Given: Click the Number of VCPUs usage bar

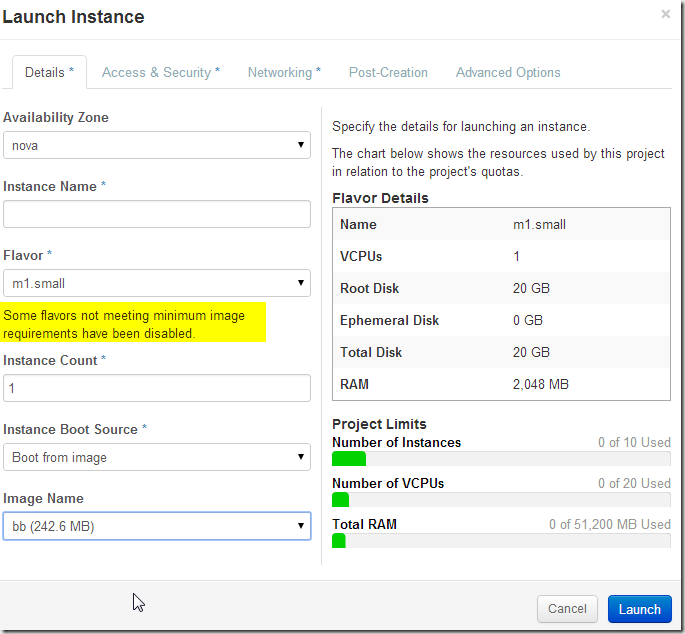Looking at the screenshot, I should coord(501,500).
